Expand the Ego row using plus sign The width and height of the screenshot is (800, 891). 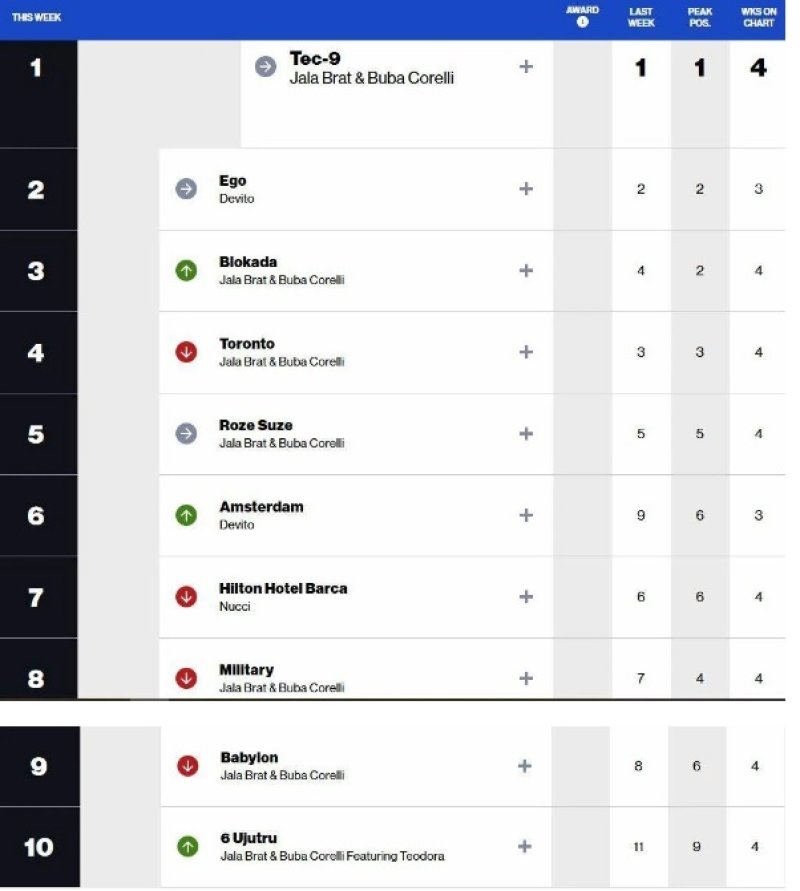coord(526,189)
